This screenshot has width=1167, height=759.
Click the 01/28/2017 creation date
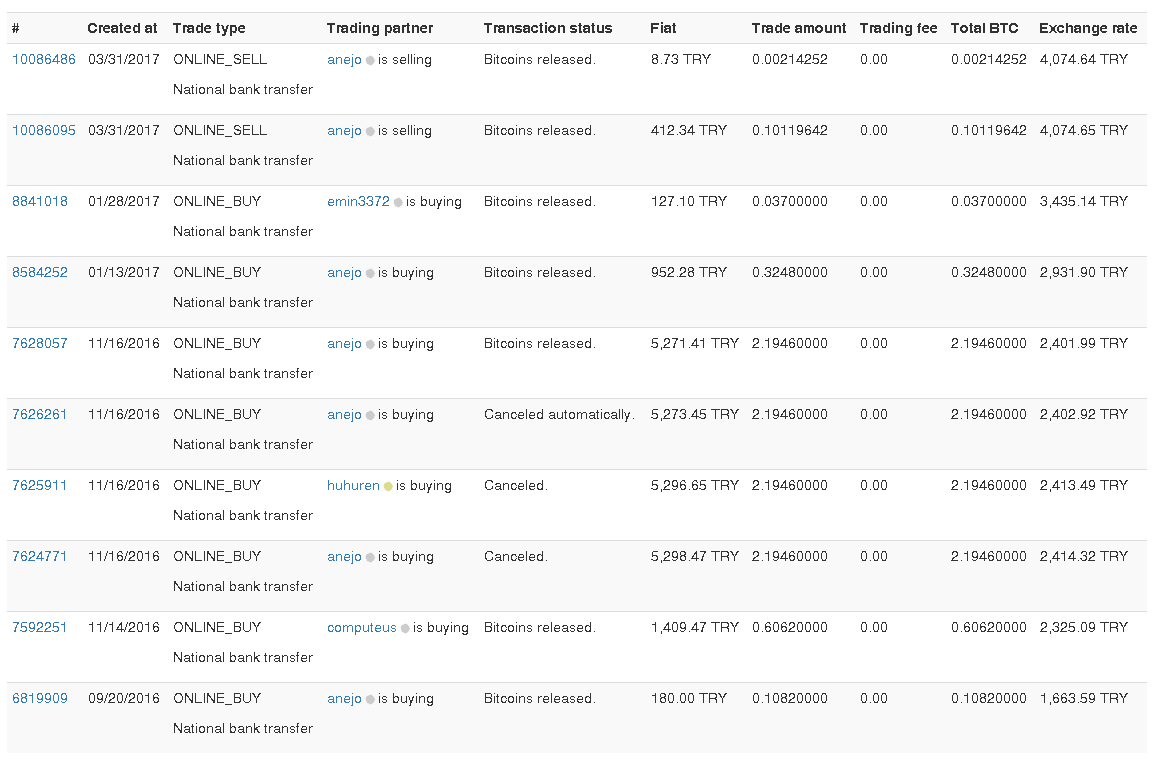coord(124,201)
